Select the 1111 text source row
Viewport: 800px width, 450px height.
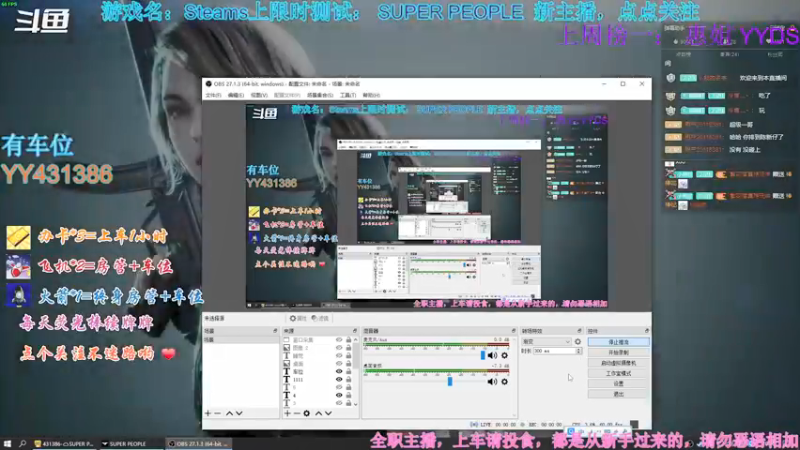pyautogui.click(x=317, y=380)
